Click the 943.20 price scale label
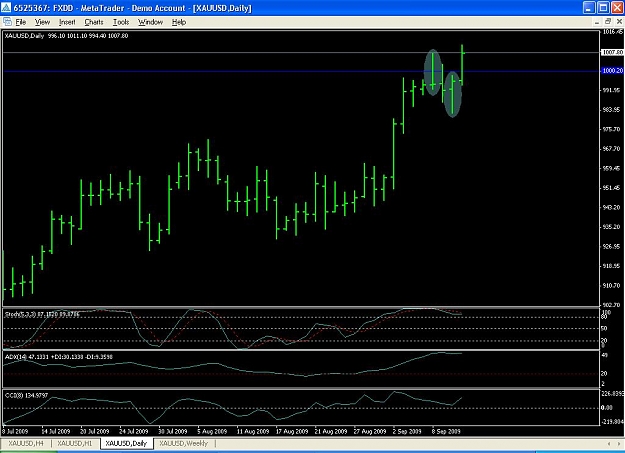Viewport: 625px width, 453px height. pyautogui.click(x=611, y=207)
